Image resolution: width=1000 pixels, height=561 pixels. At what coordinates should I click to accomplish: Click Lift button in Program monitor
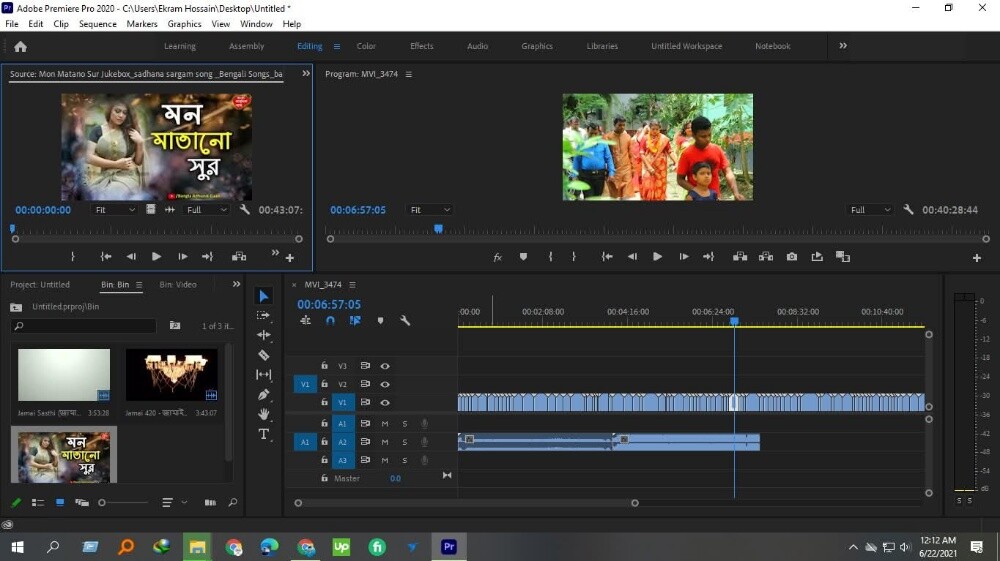[x=740, y=257]
